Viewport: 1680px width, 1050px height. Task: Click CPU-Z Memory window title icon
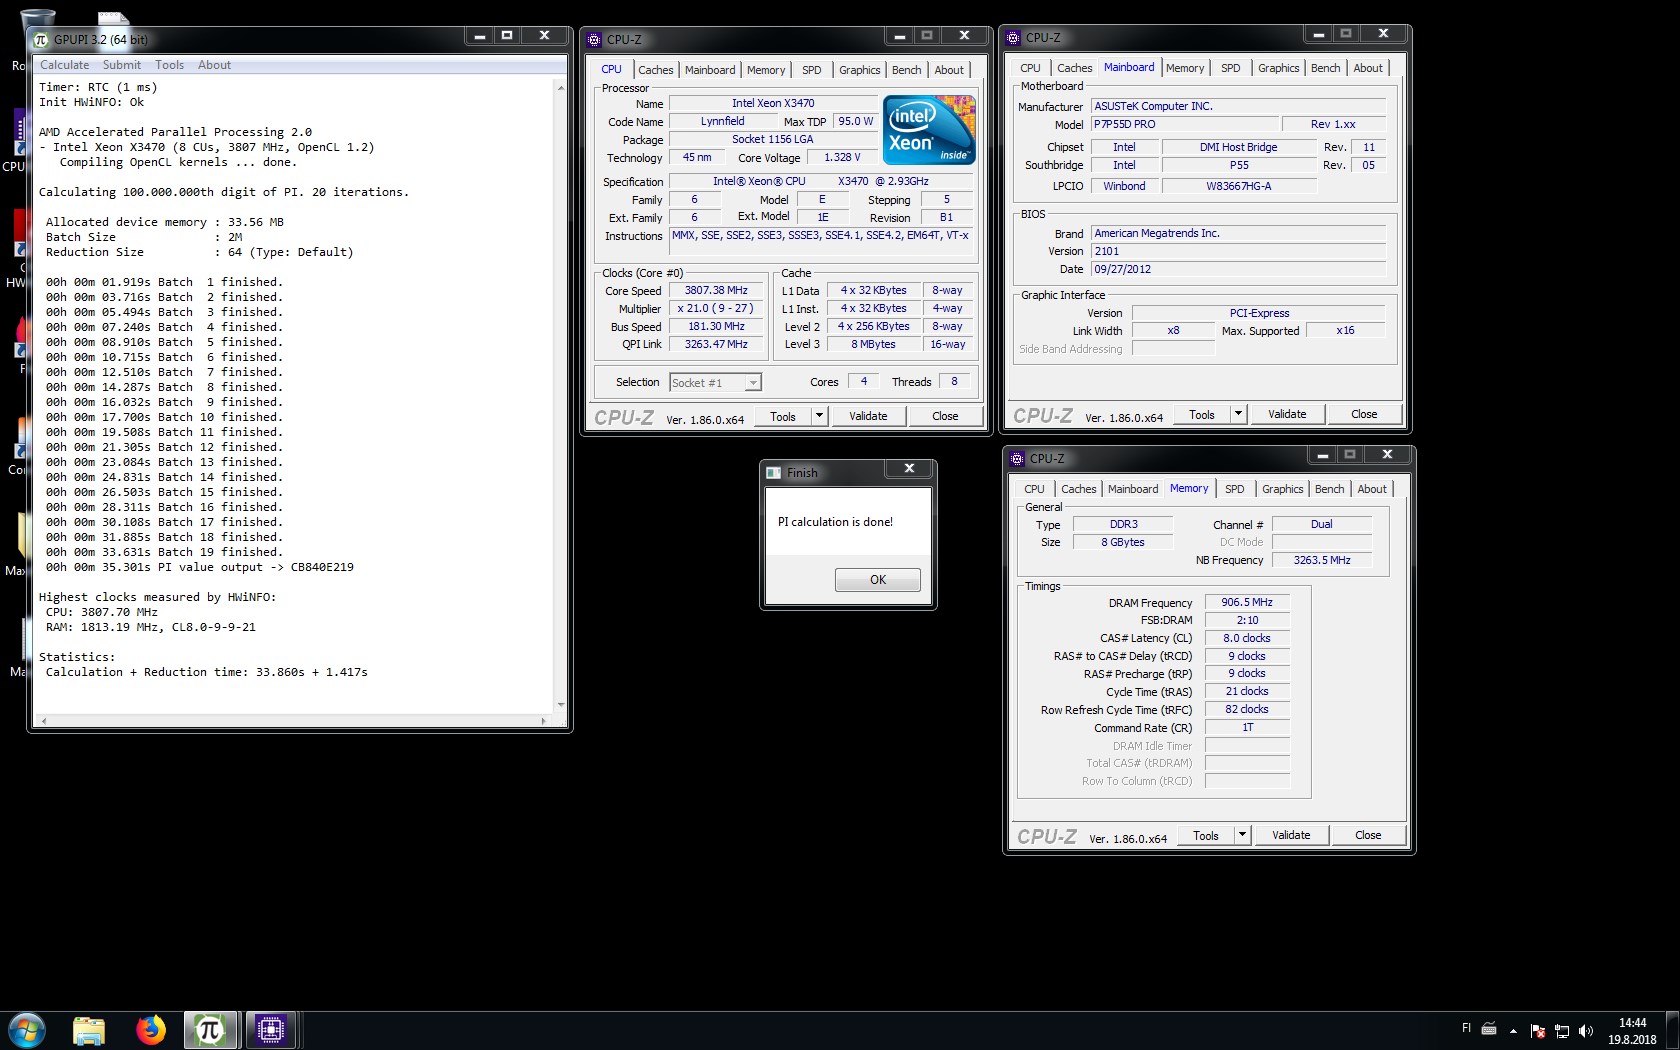[1018, 458]
